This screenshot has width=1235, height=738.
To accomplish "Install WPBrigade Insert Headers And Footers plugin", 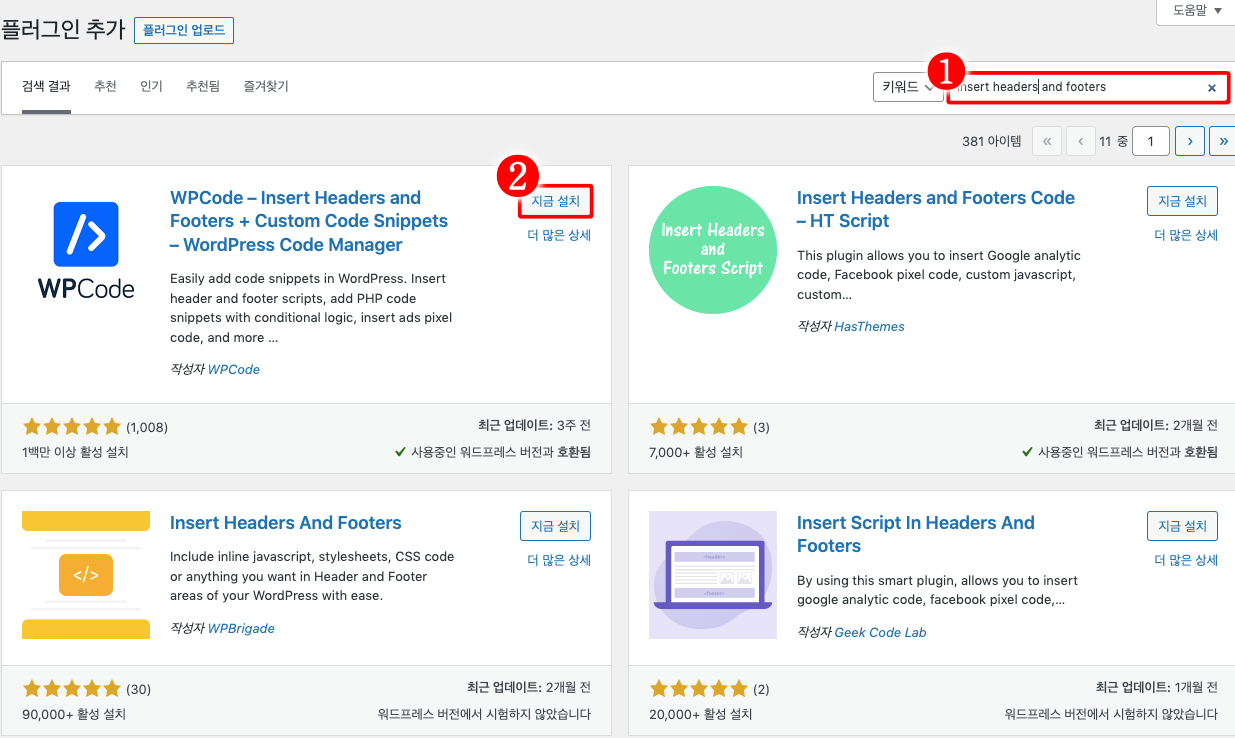I will [556, 526].
